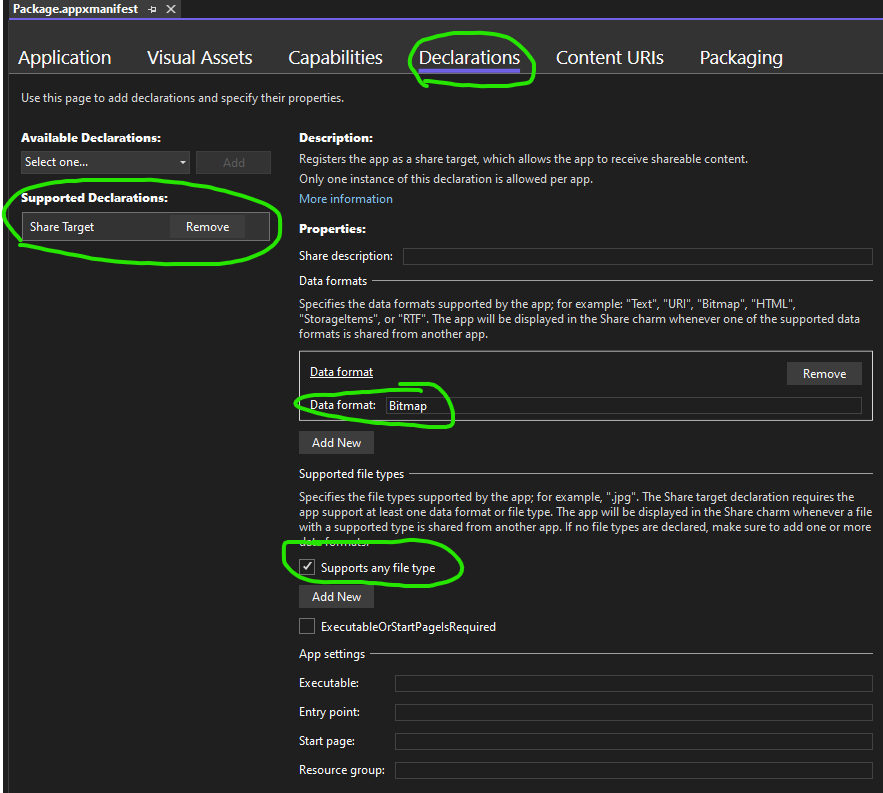Open the Declarations page
The height and width of the screenshot is (793, 883).
point(471,57)
